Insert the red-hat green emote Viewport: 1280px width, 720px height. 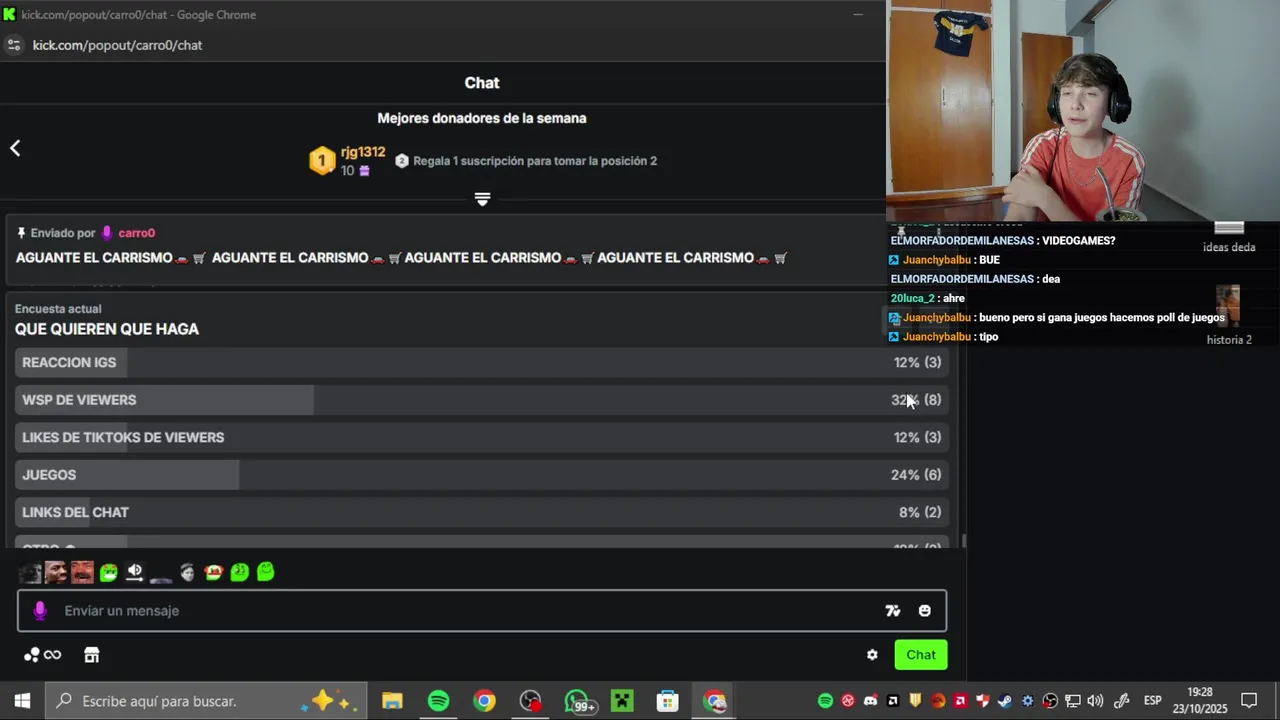click(213, 573)
